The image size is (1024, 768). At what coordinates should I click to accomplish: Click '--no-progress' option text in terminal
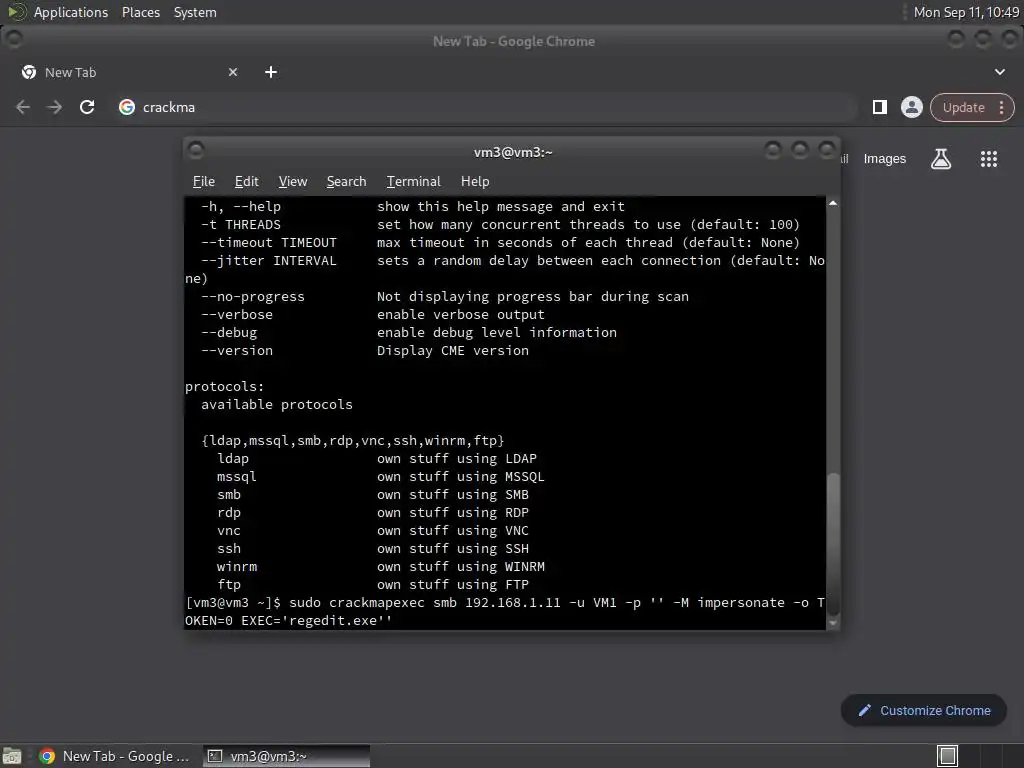253,296
